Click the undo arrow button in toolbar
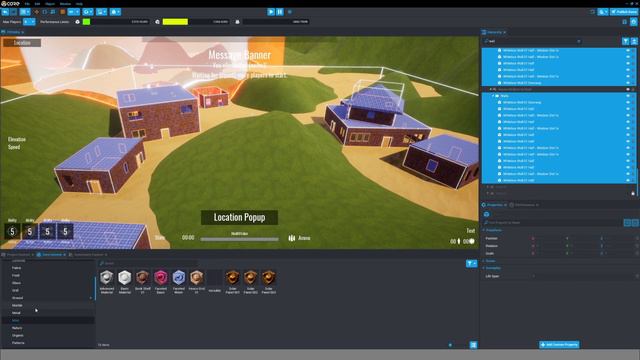This screenshot has height=360, width=640. [x=5, y=12]
